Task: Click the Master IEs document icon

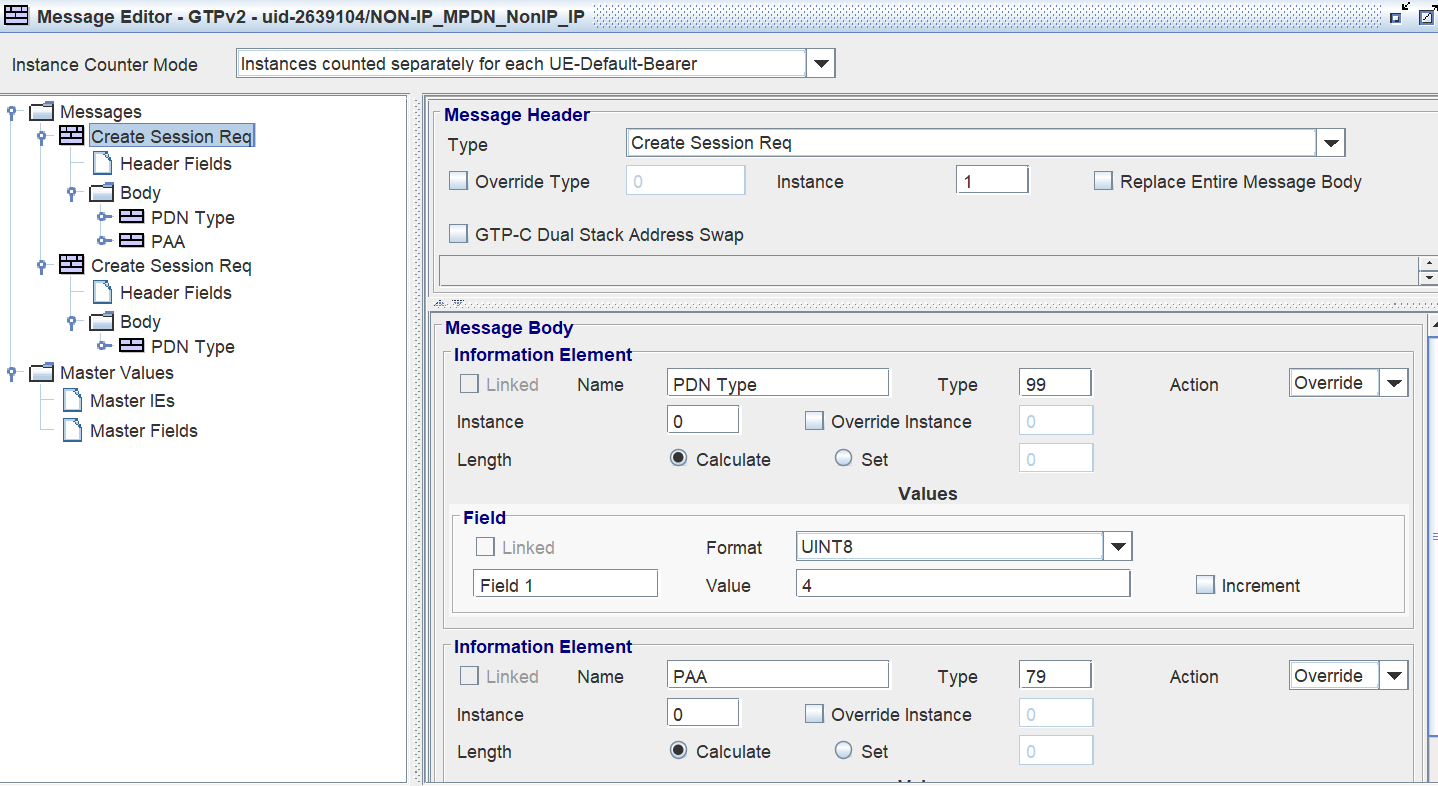Action: pyautogui.click(x=72, y=401)
